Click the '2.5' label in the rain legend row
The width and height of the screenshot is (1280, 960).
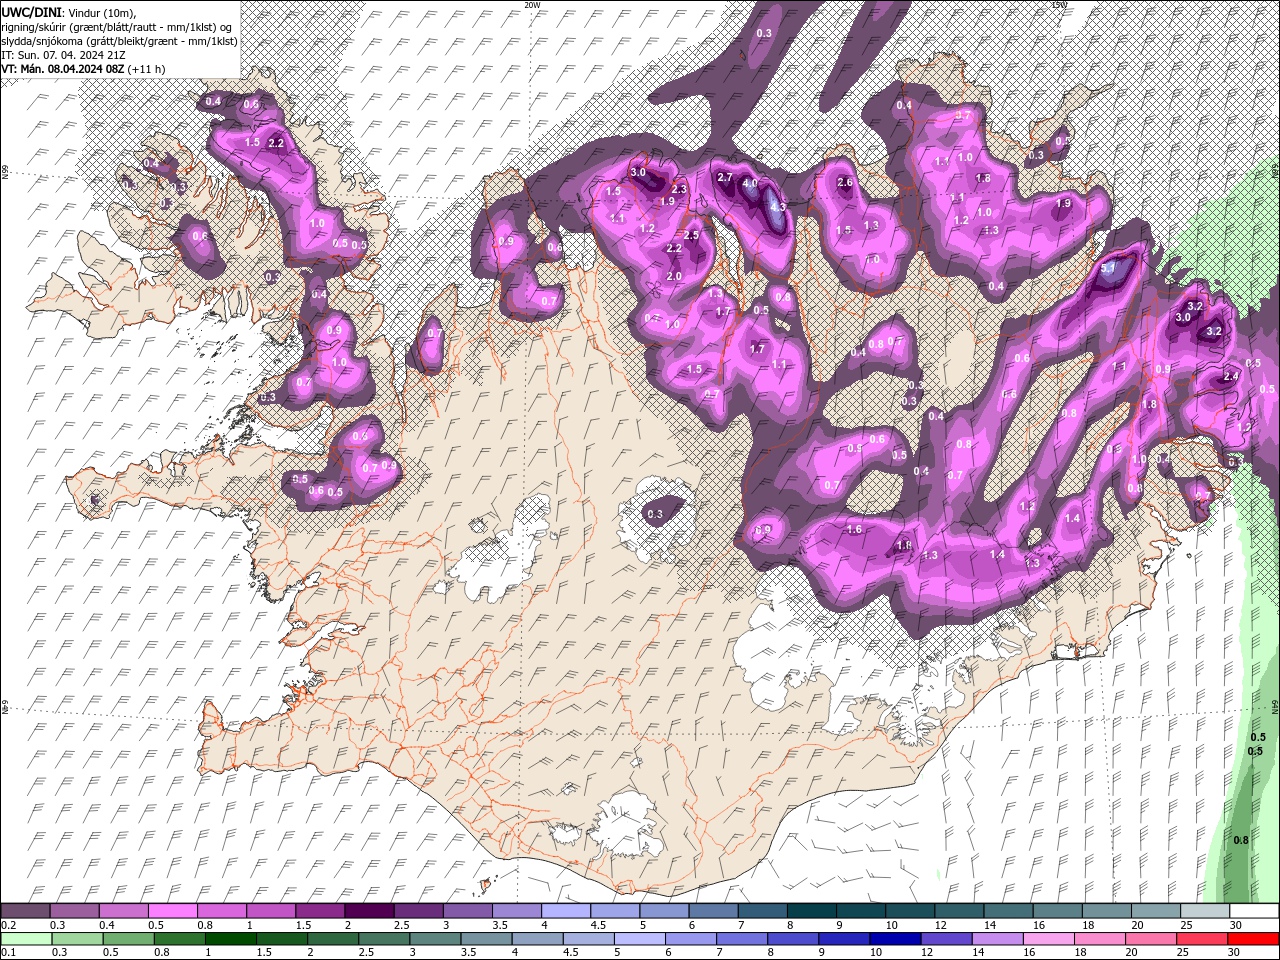366,952
